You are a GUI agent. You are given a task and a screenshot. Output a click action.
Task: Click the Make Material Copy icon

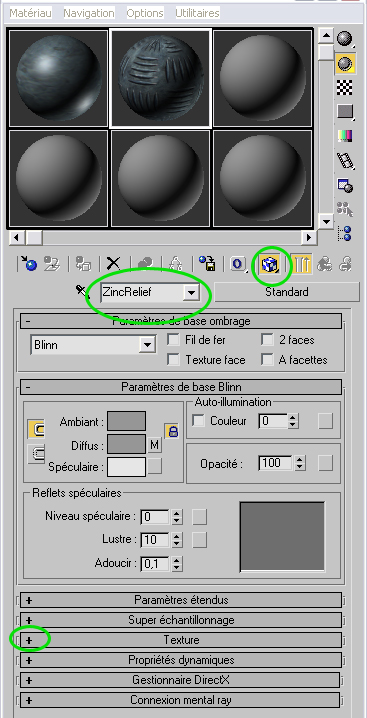coord(145,264)
